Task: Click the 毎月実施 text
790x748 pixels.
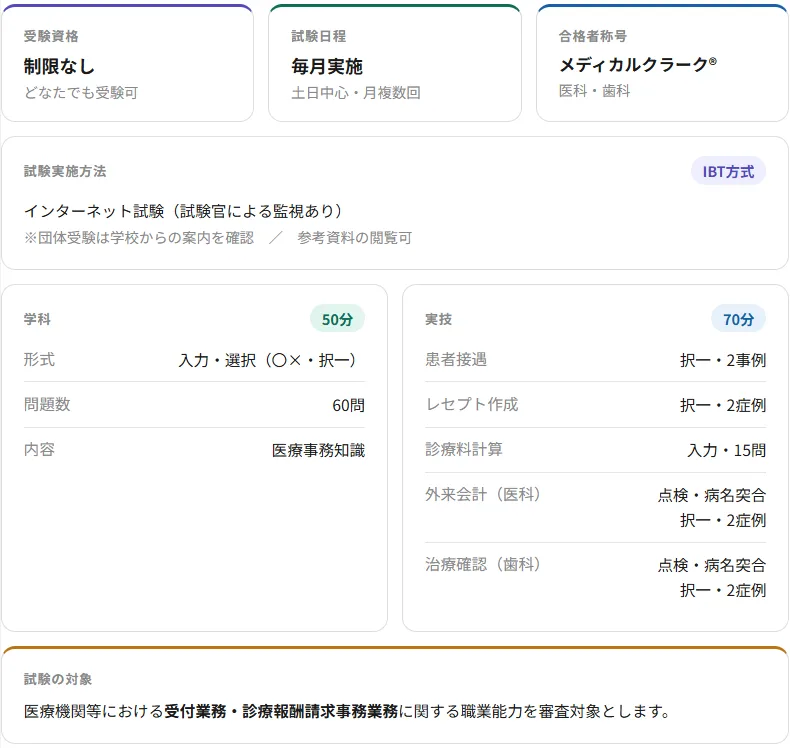Action: [327, 66]
